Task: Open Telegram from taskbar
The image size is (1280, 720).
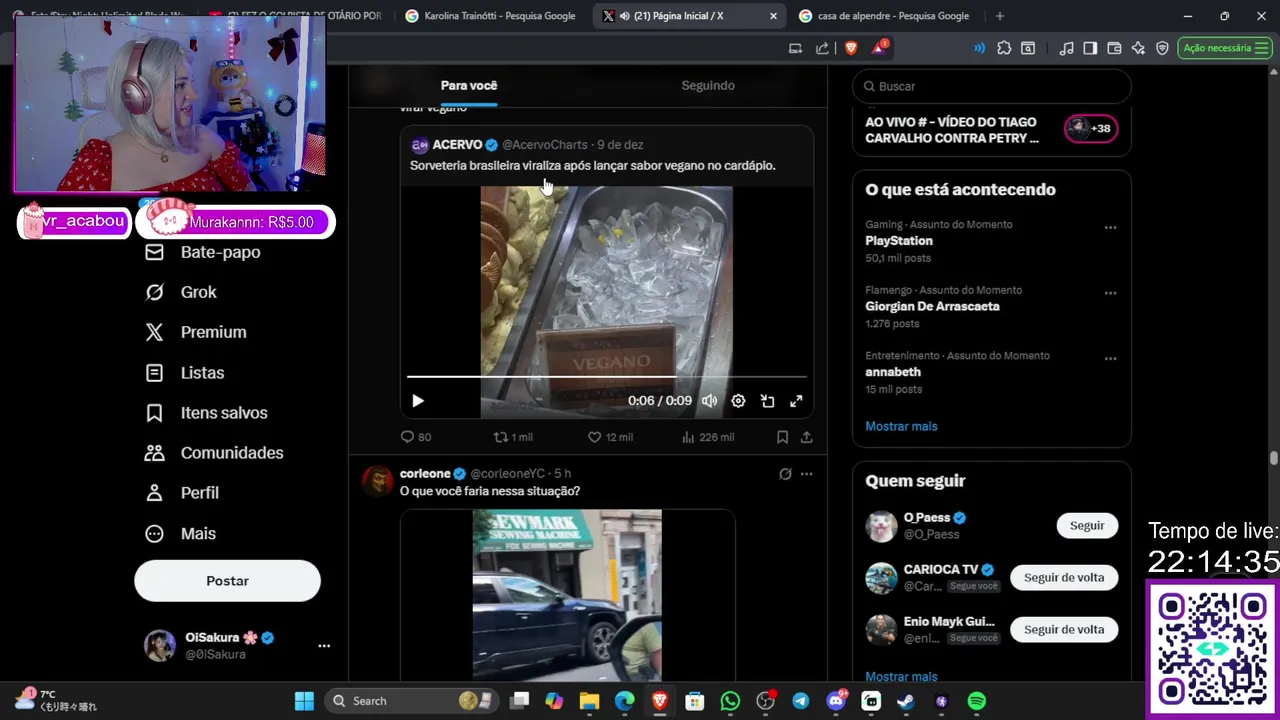Action: coord(801,701)
